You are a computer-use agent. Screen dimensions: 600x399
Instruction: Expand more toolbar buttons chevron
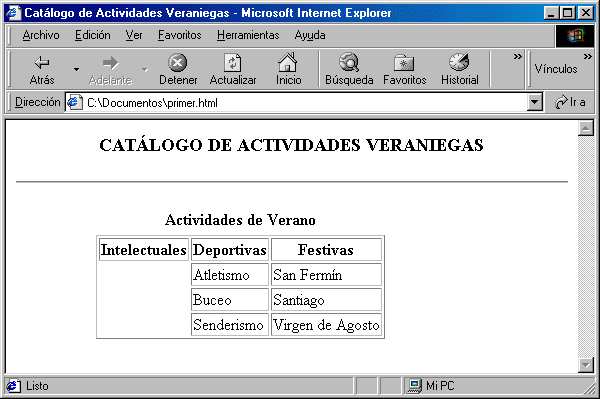pyautogui.click(x=517, y=57)
